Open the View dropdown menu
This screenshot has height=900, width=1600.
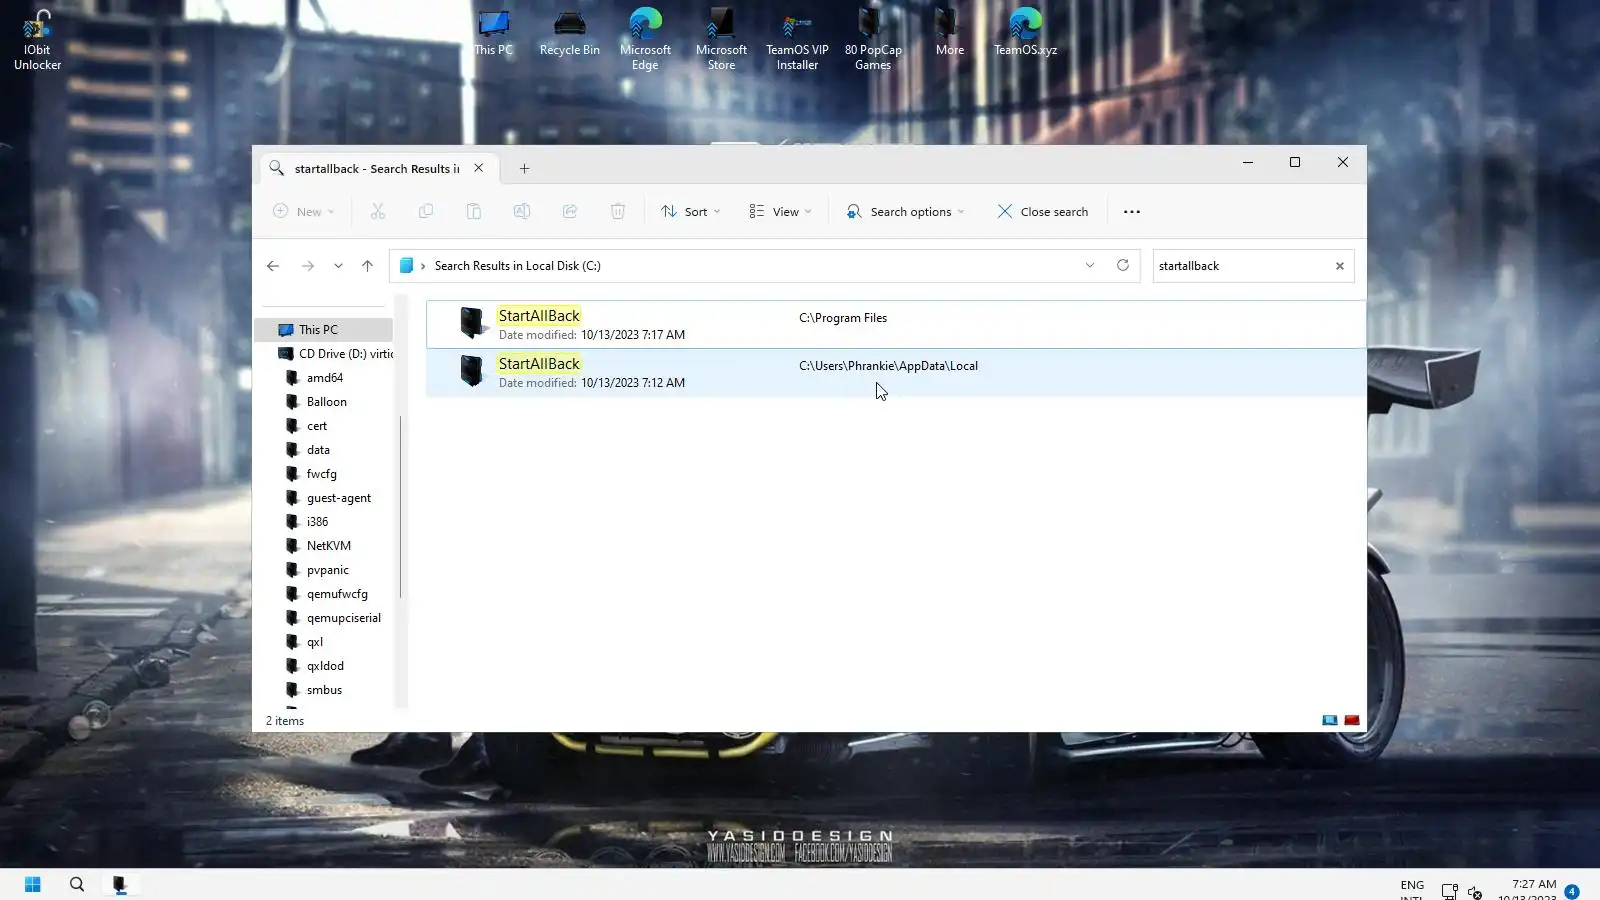780,211
